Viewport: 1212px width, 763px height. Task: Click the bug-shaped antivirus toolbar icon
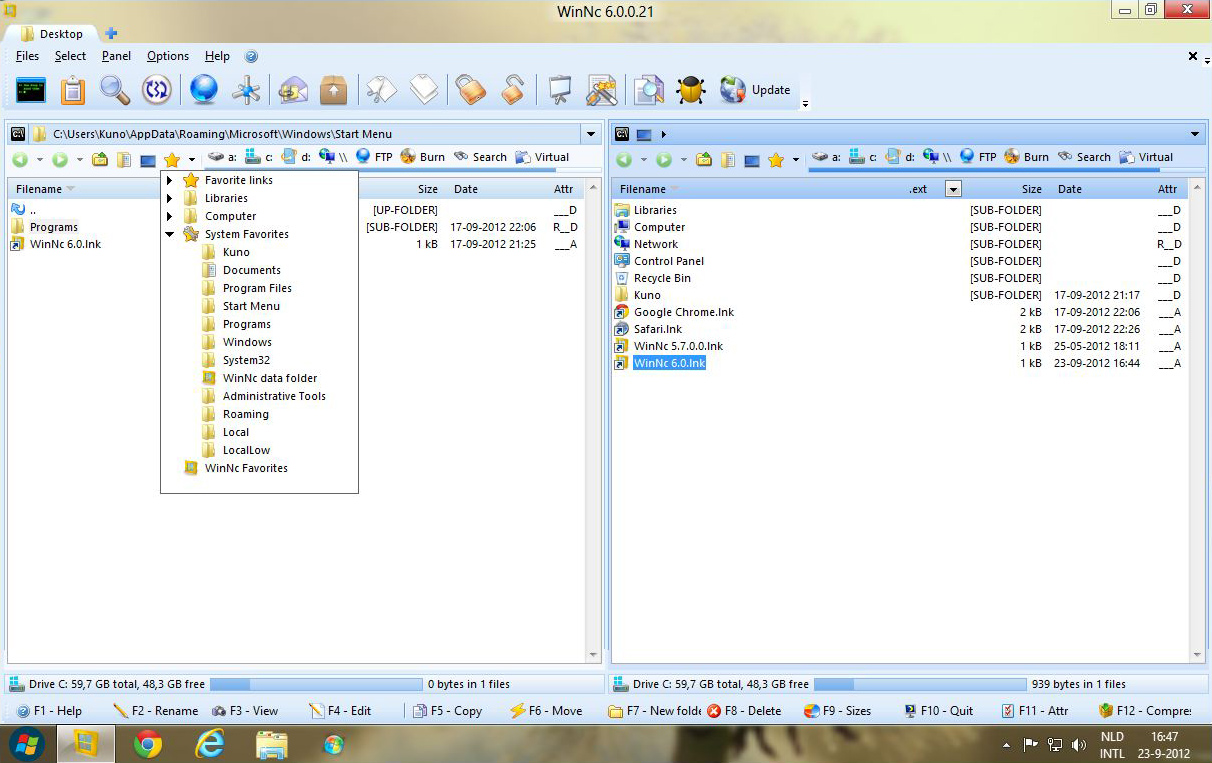point(691,89)
